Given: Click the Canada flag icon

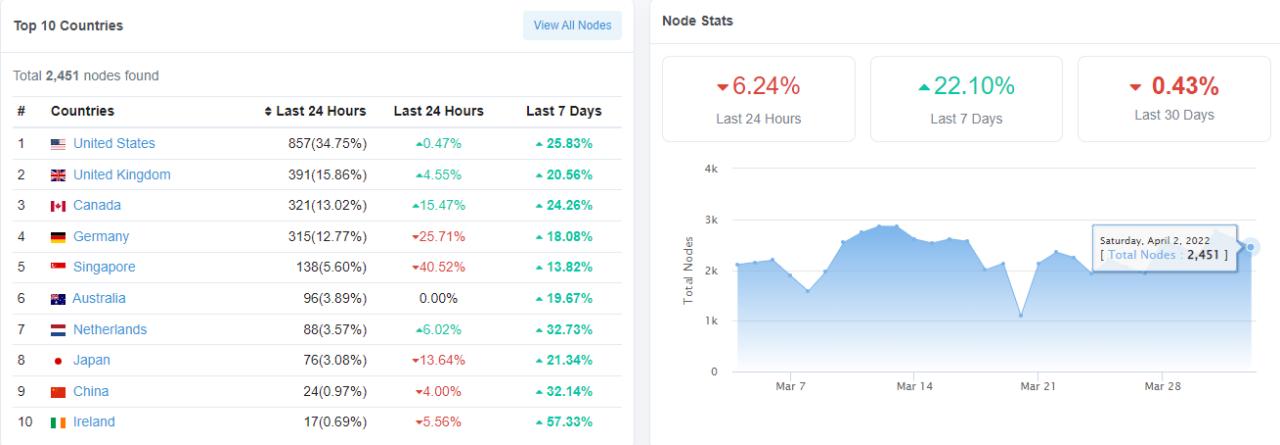Looking at the screenshot, I should (58, 206).
